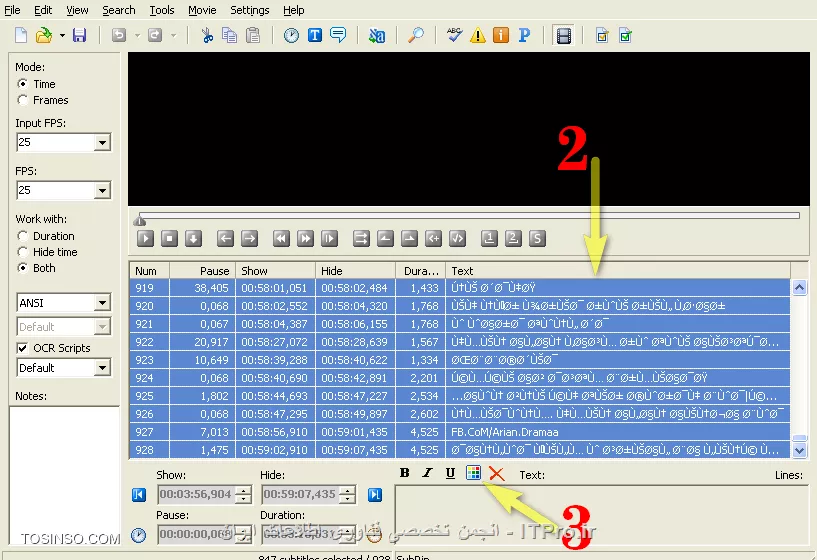This screenshot has width=817, height=560.
Task: Select subtitle row FB.CoM/Arian.Dramaa
Action: coord(460,432)
